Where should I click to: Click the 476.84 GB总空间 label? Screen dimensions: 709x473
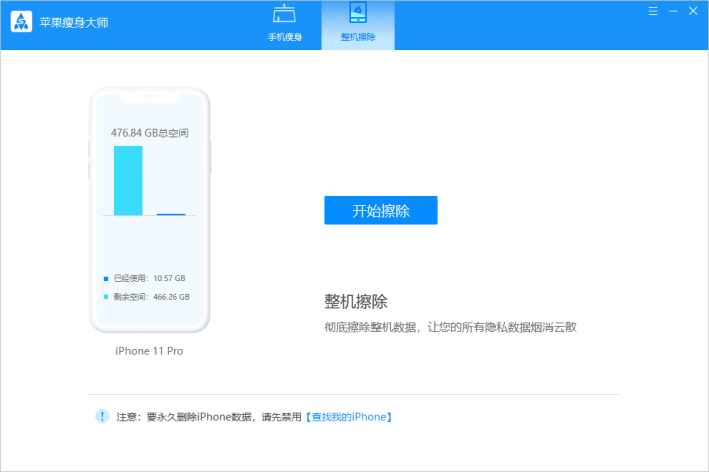coord(149,132)
